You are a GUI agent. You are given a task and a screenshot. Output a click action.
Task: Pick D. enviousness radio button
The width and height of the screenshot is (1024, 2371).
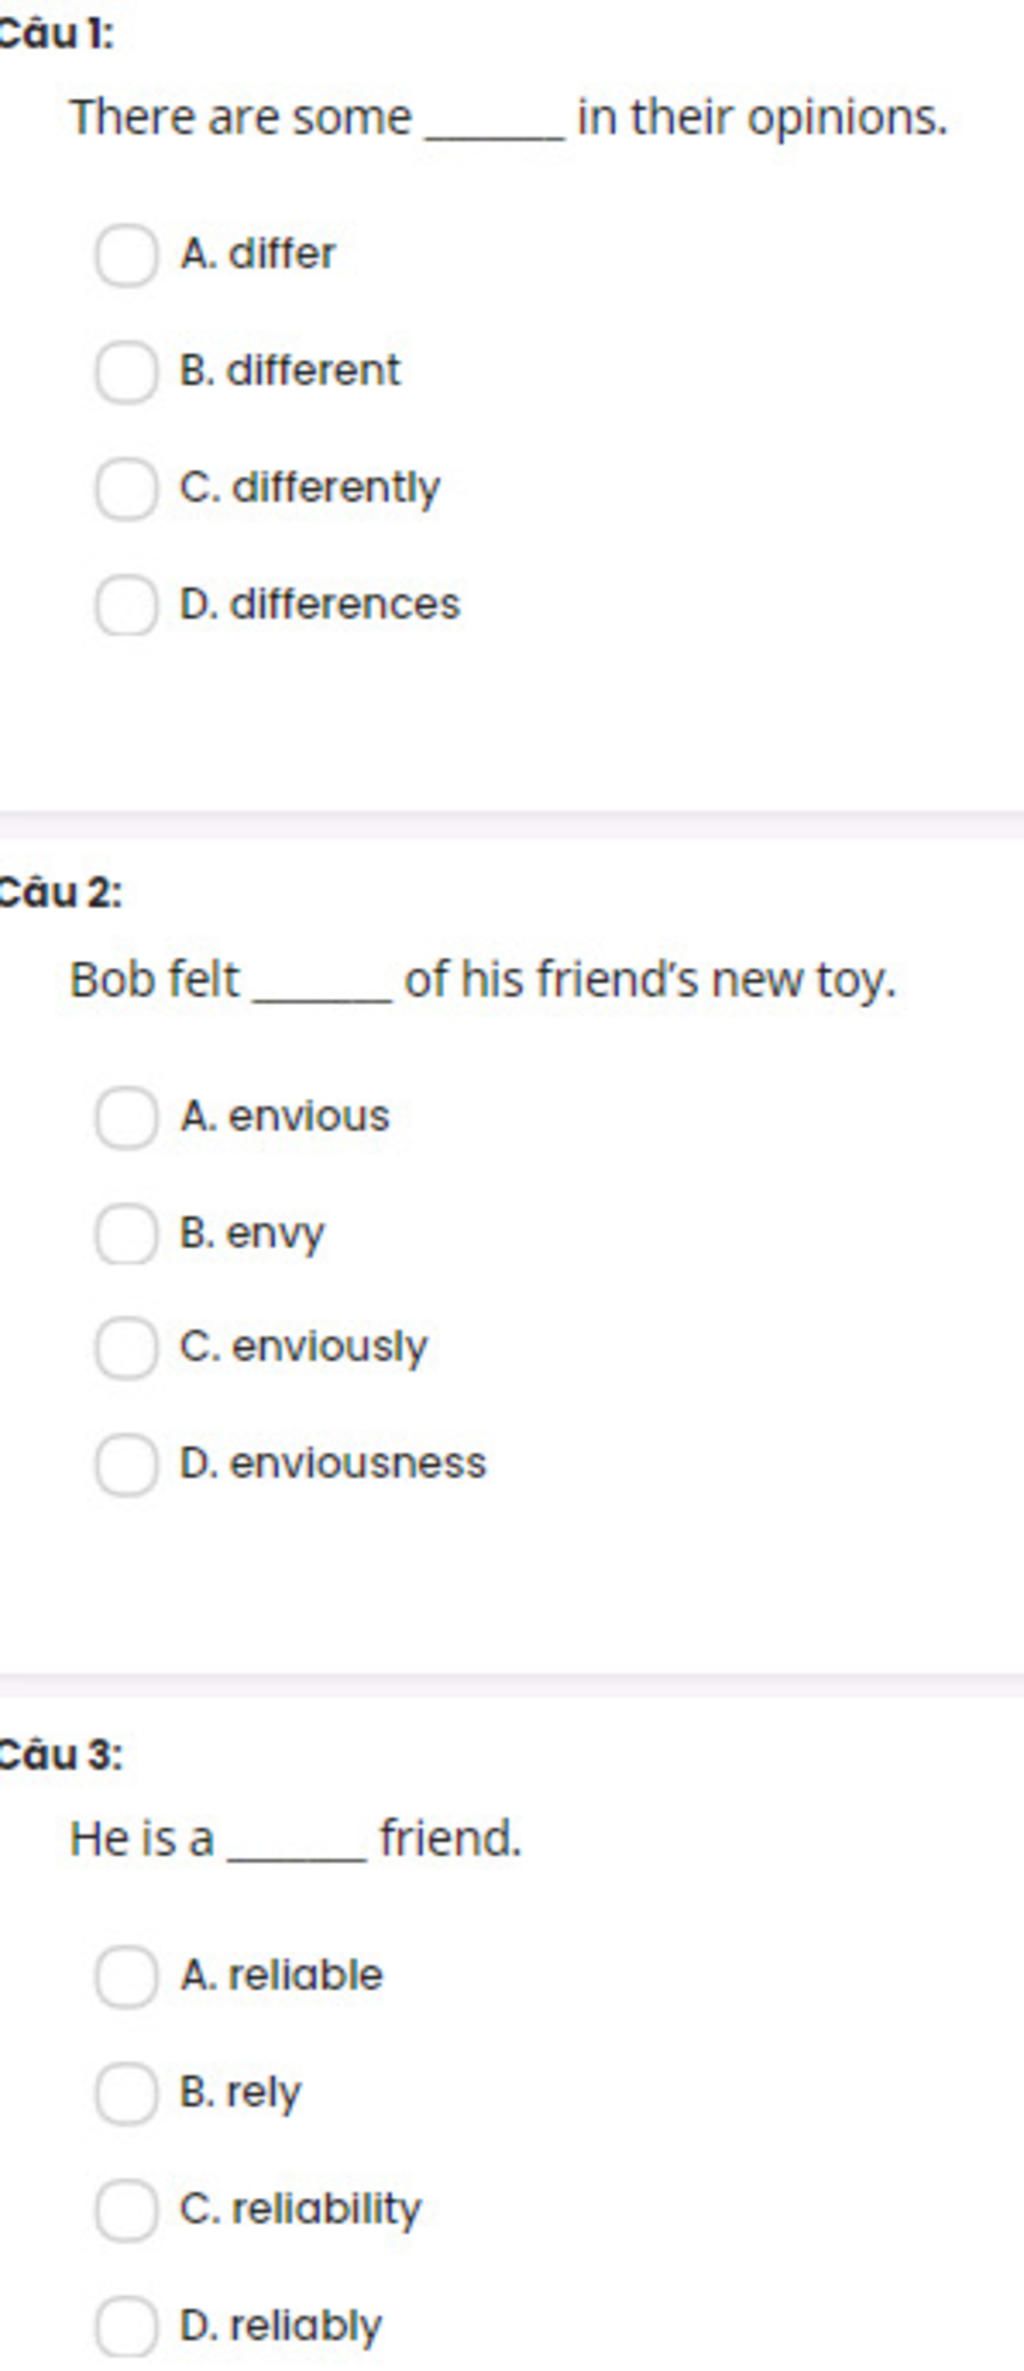pos(126,1465)
